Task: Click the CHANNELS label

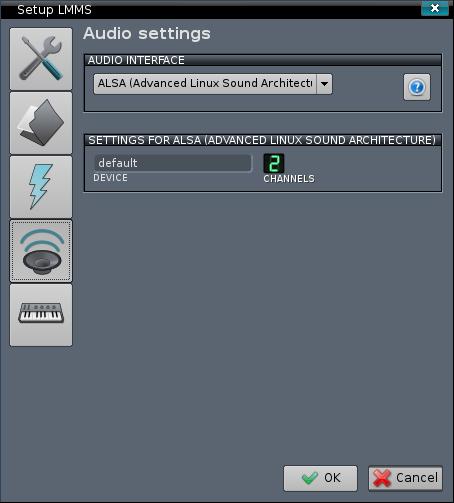Action: 289,179
